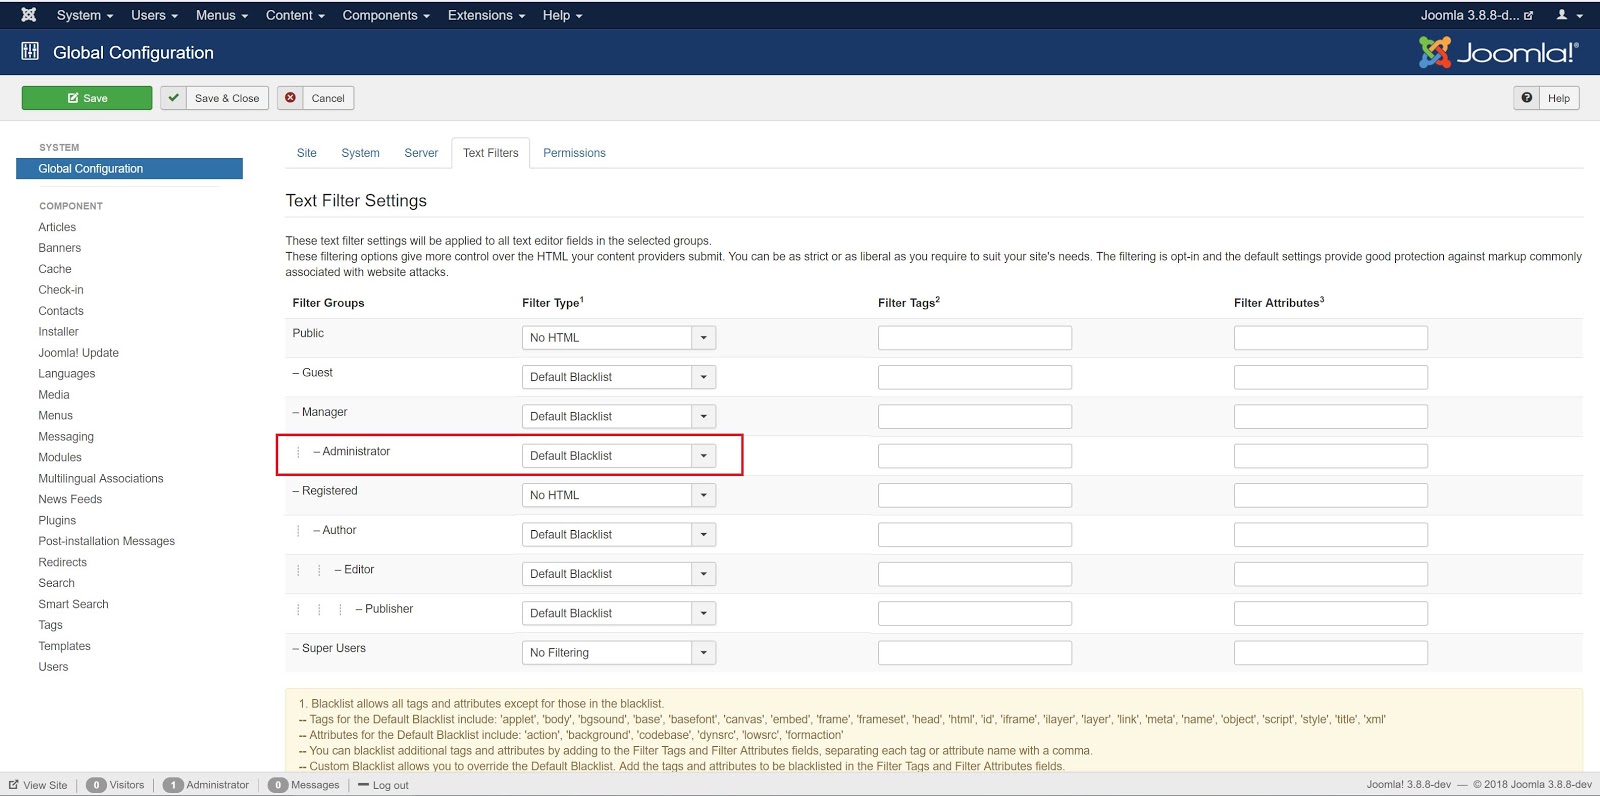Viewport: 1600px width, 796px height.
Task: Click the Filter Tags field for Guest
Action: tap(974, 377)
